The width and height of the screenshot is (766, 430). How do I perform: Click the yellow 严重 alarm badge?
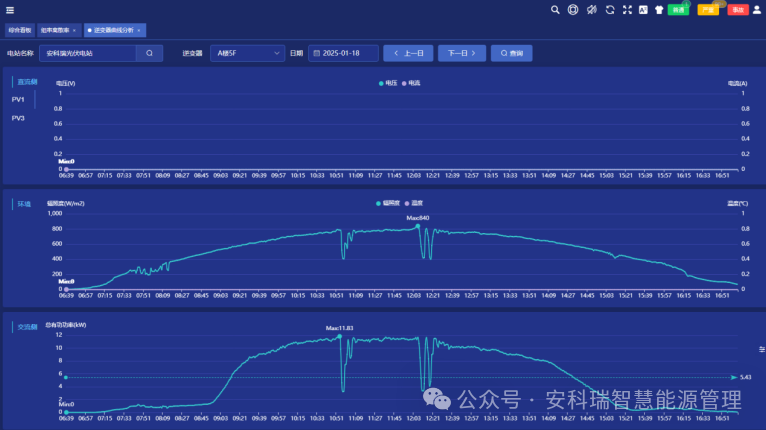pyautogui.click(x=708, y=10)
